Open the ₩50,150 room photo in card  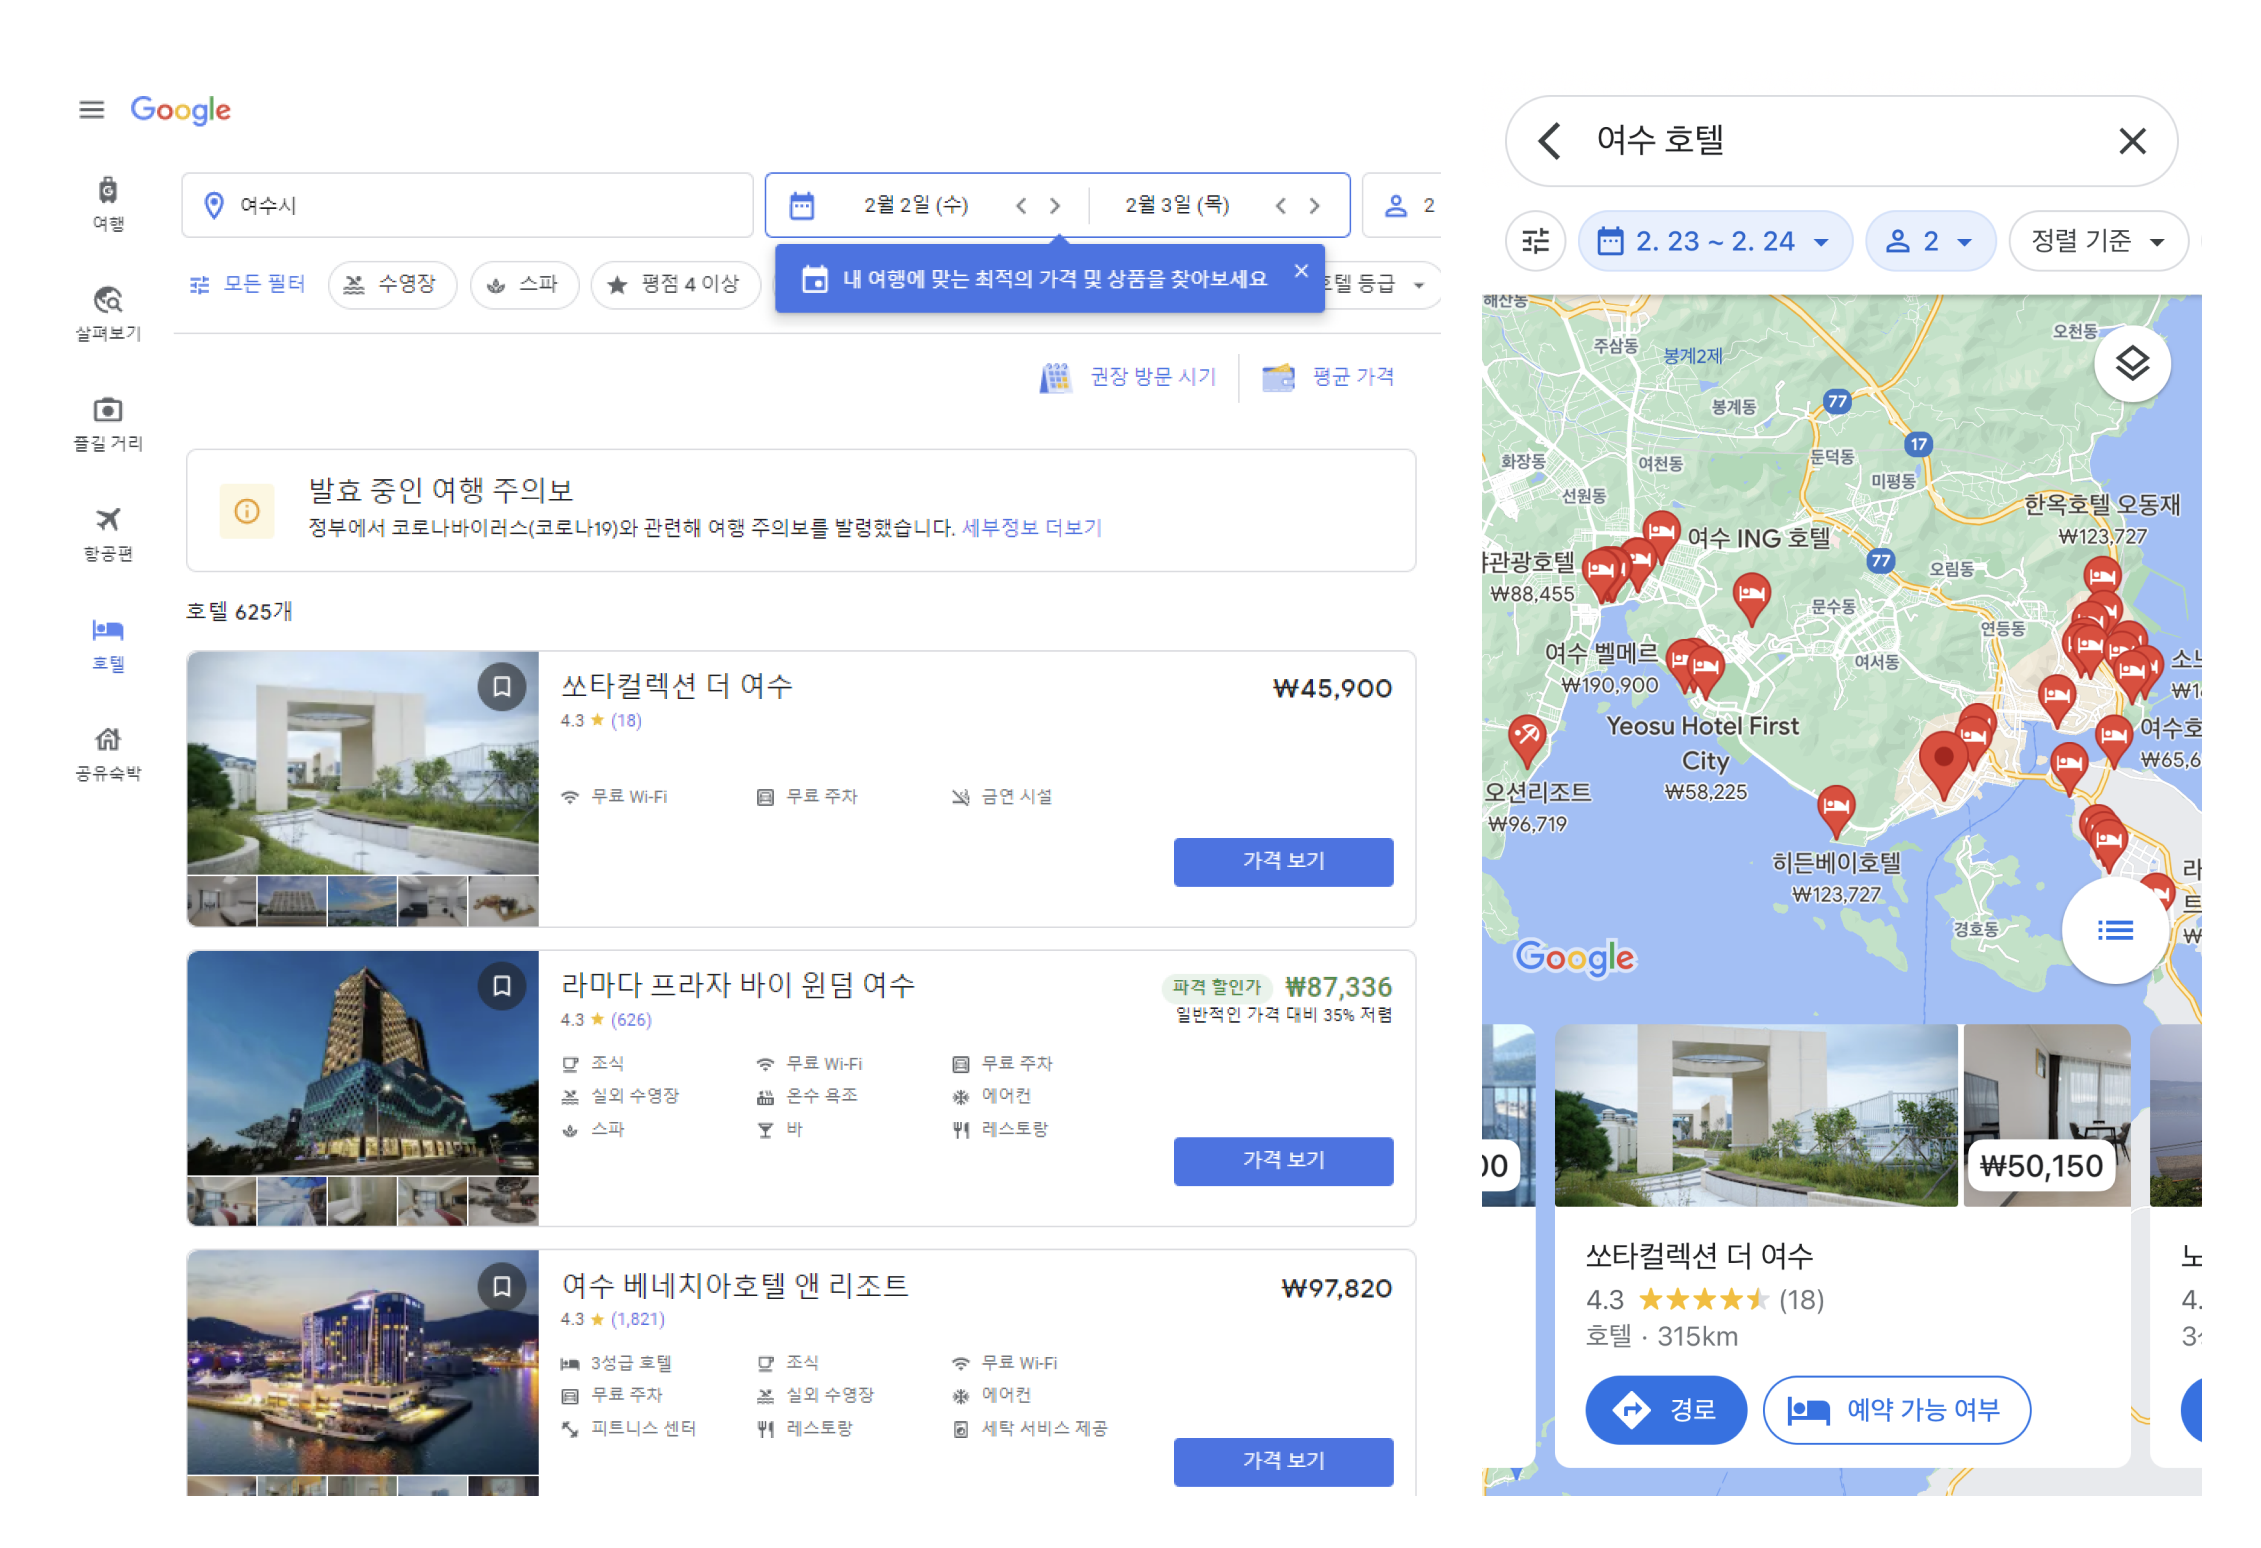point(2047,1115)
